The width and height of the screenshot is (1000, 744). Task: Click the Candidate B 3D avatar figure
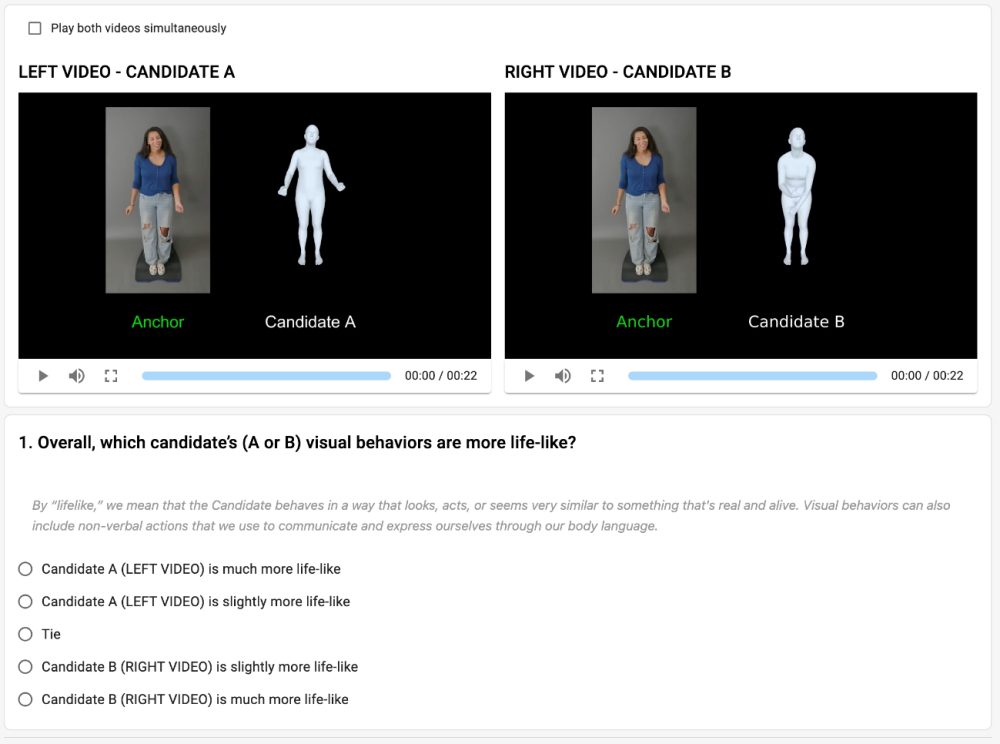point(797,196)
